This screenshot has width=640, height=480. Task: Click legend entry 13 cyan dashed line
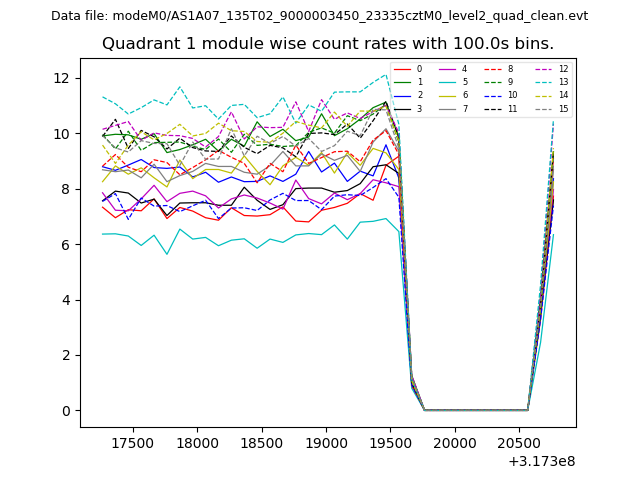point(546,82)
